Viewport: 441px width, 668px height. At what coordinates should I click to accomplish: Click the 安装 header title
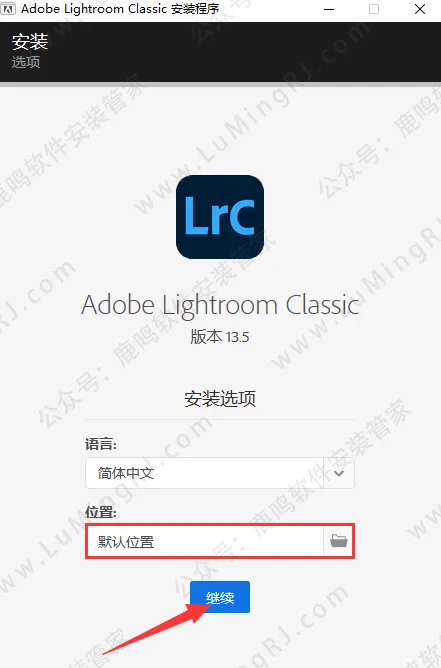(30, 42)
